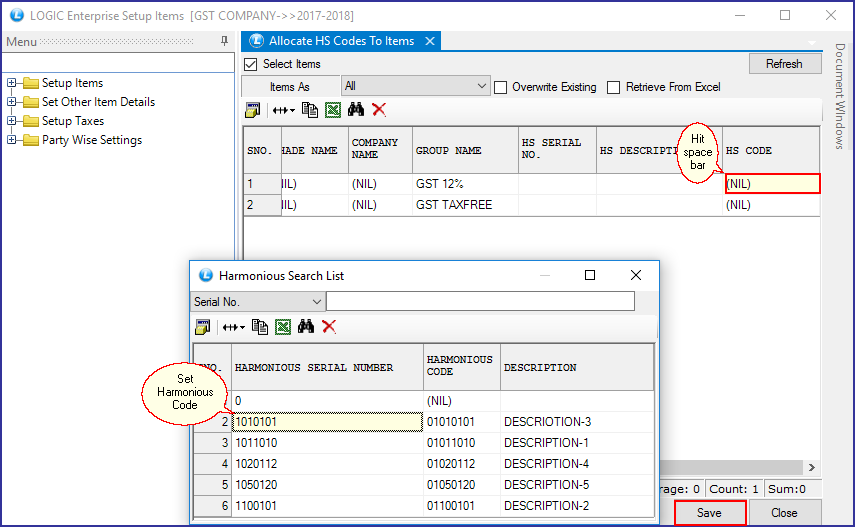Close the Allocate HS Codes To Items tab
The width and height of the screenshot is (855, 527).
click(x=429, y=41)
